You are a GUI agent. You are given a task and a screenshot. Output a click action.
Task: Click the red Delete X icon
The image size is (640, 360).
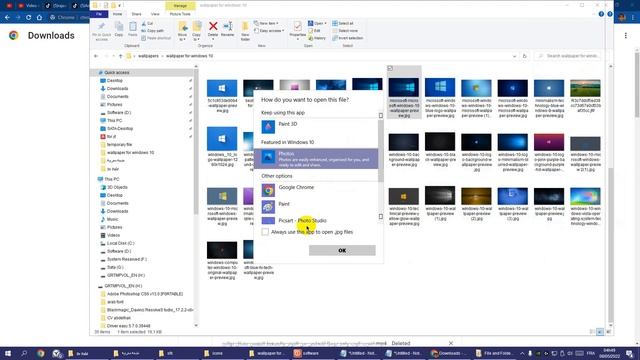coord(213,26)
